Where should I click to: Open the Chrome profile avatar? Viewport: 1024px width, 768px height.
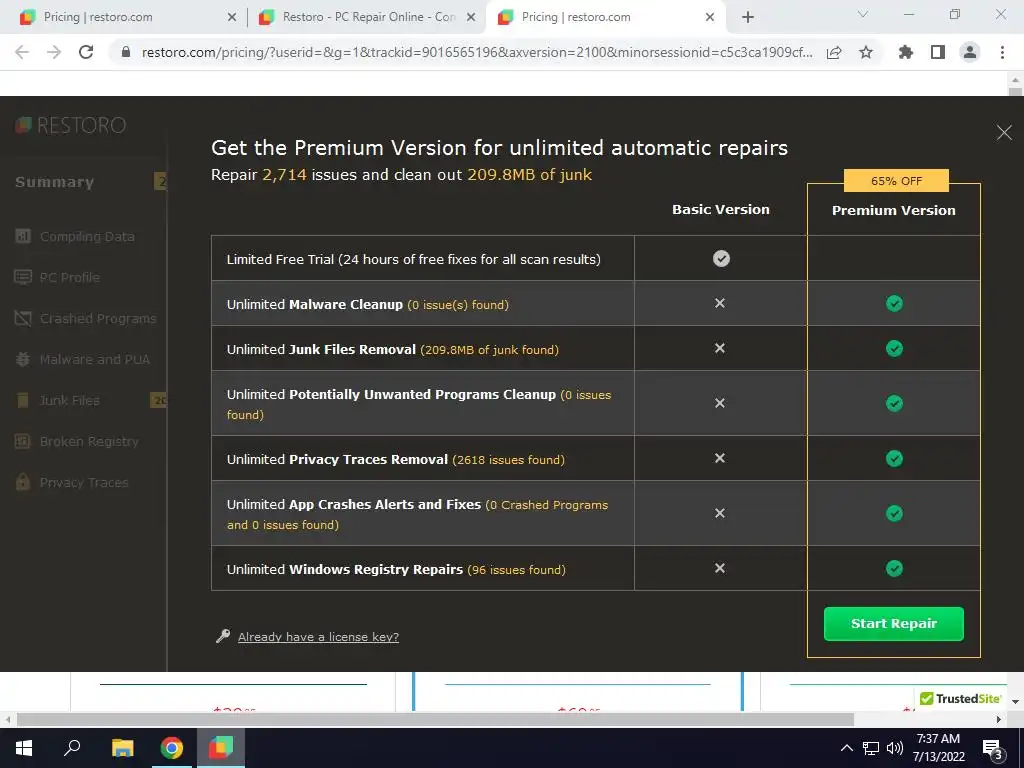pos(970,52)
